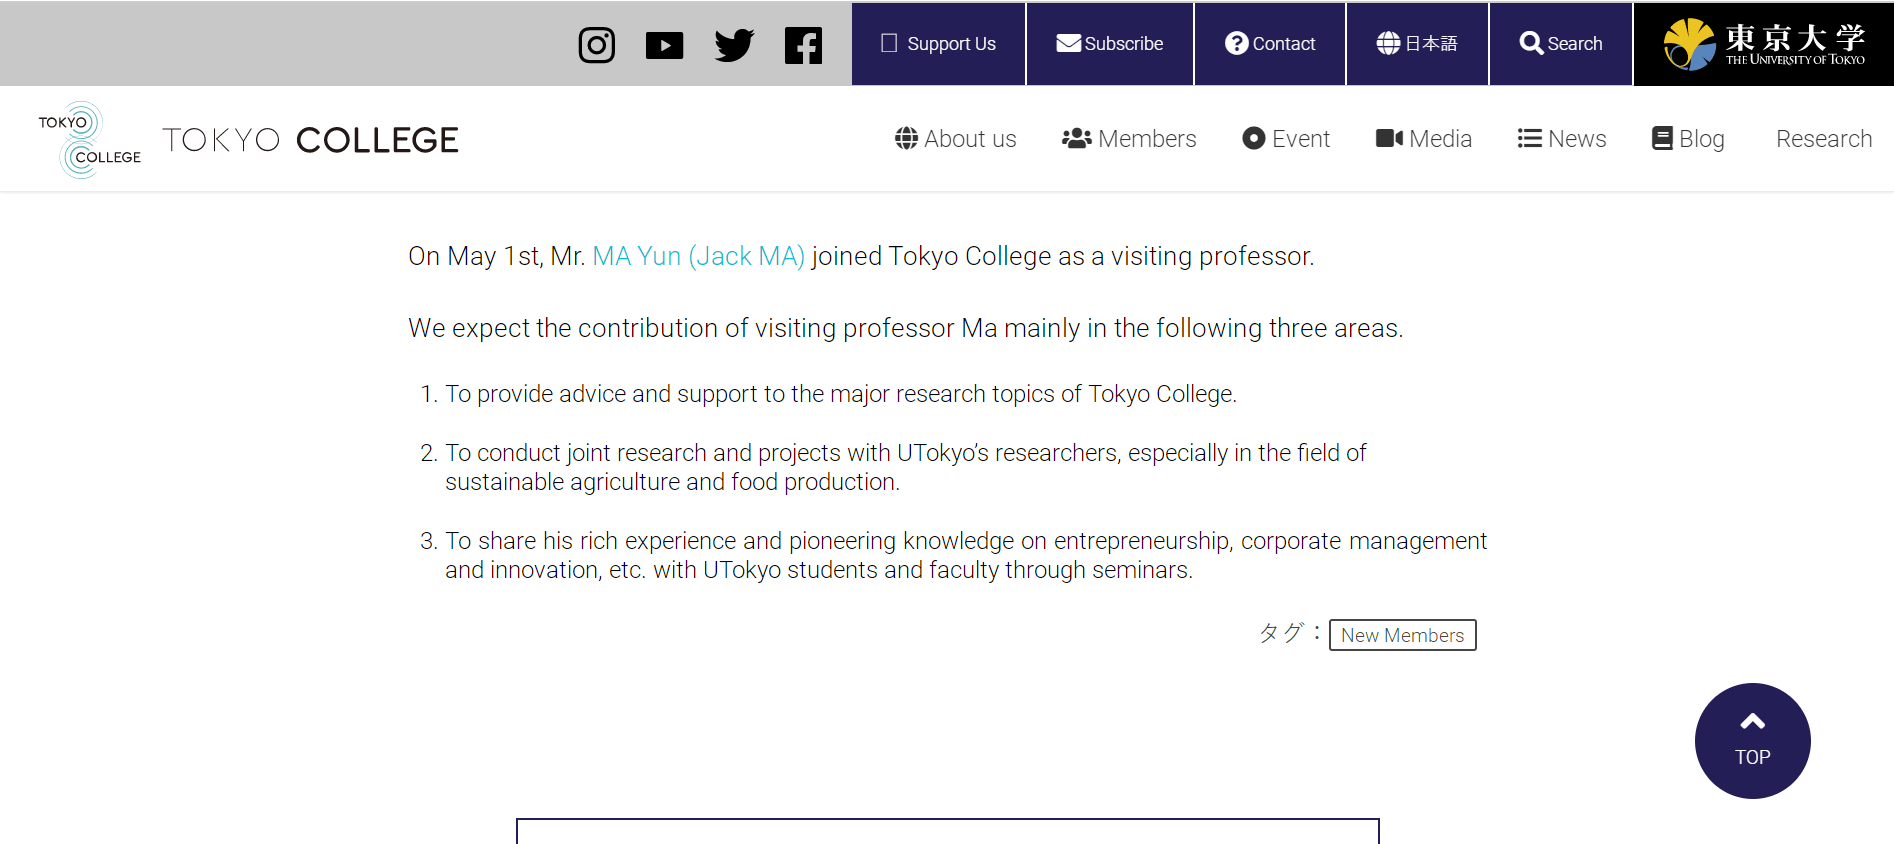Click the Subscribe envelope button

click(1110, 44)
